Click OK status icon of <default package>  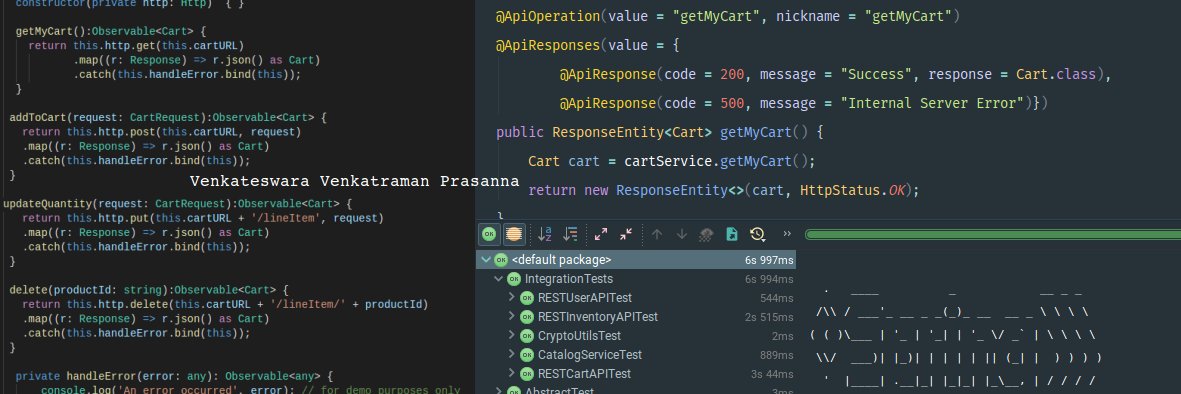click(501, 260)
